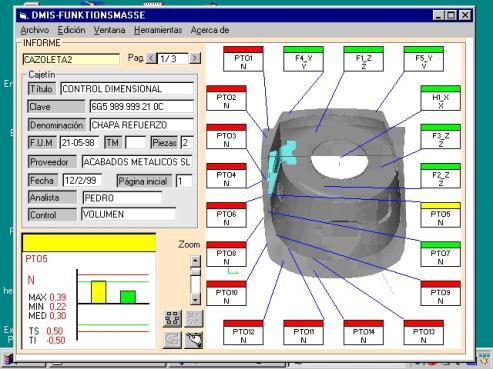Click the F.U.M date field 21-05-98
This screenshot has height=369, width=493.
coord(79,143)
